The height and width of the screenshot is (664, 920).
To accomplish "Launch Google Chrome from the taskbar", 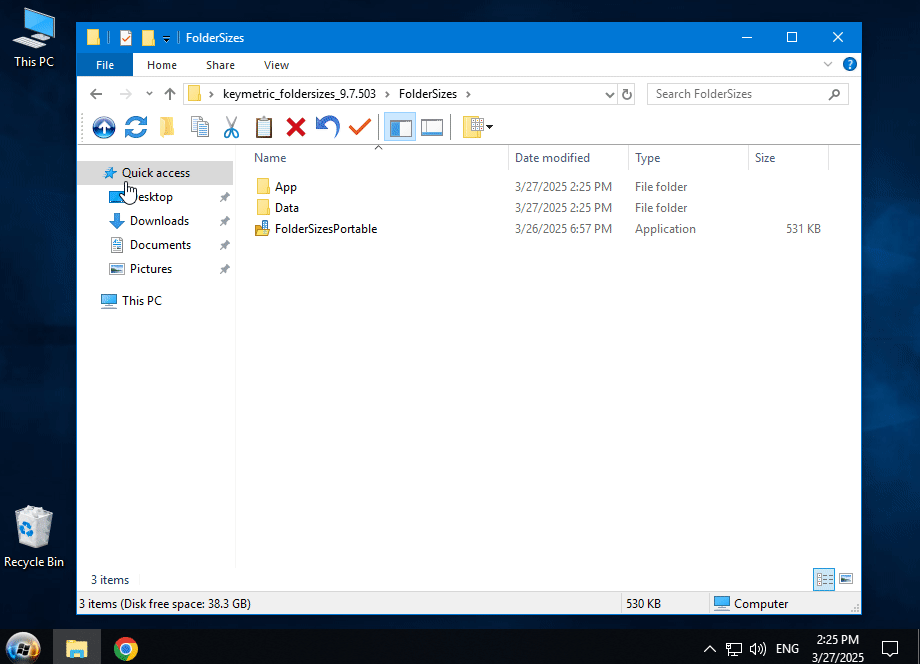I will [x=126, y=648].
